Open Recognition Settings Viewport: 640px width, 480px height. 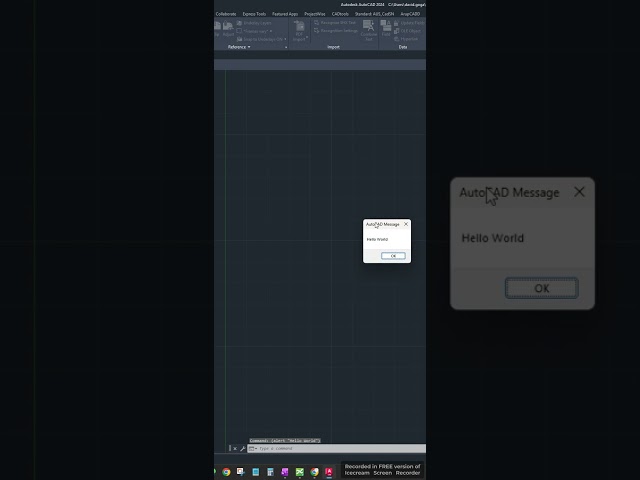coord(336,31)
